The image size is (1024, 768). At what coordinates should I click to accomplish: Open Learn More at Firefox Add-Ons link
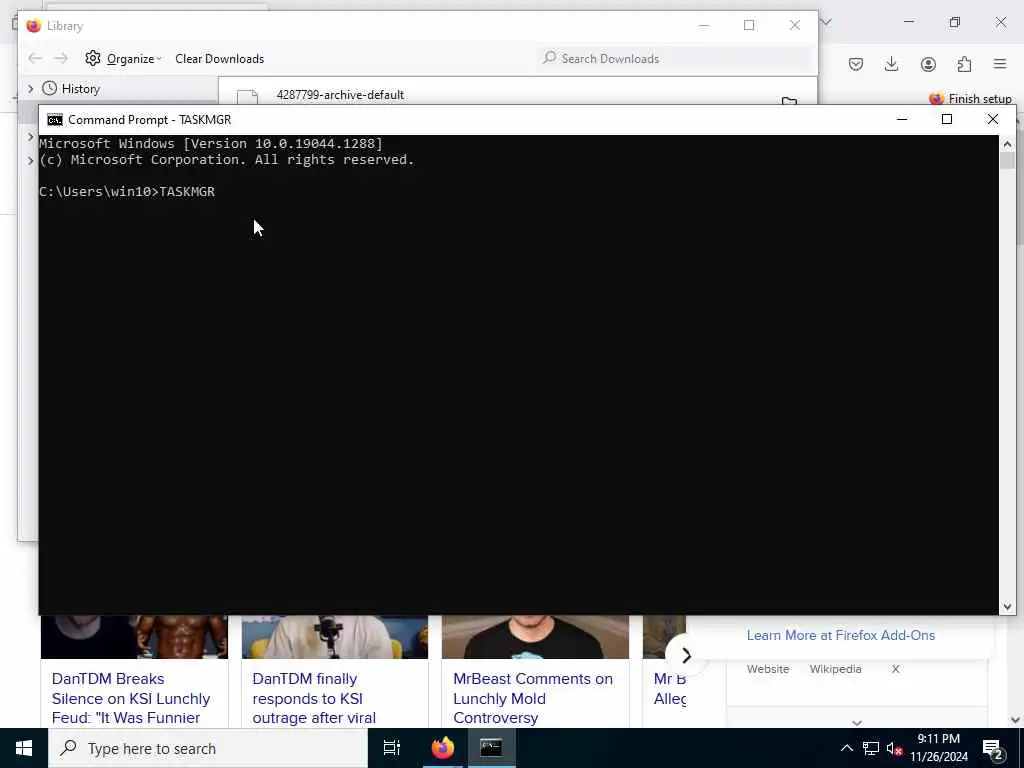coord(840,635)
